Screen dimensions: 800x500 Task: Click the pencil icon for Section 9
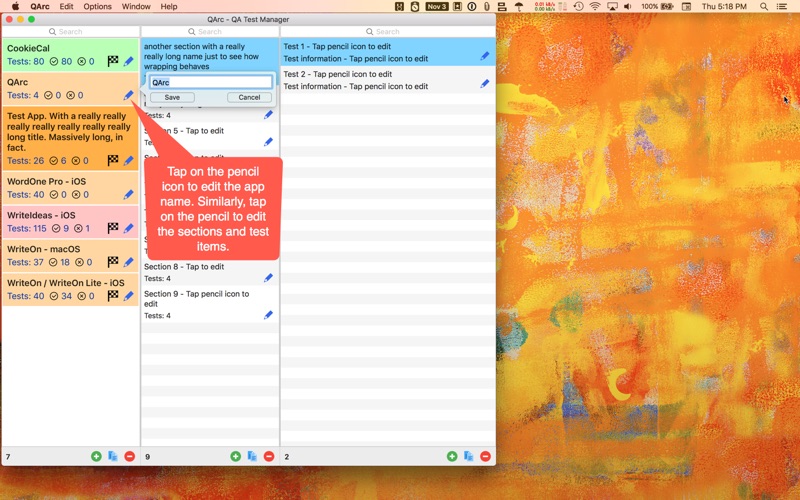pyautogui.click(x=268, y=315)
